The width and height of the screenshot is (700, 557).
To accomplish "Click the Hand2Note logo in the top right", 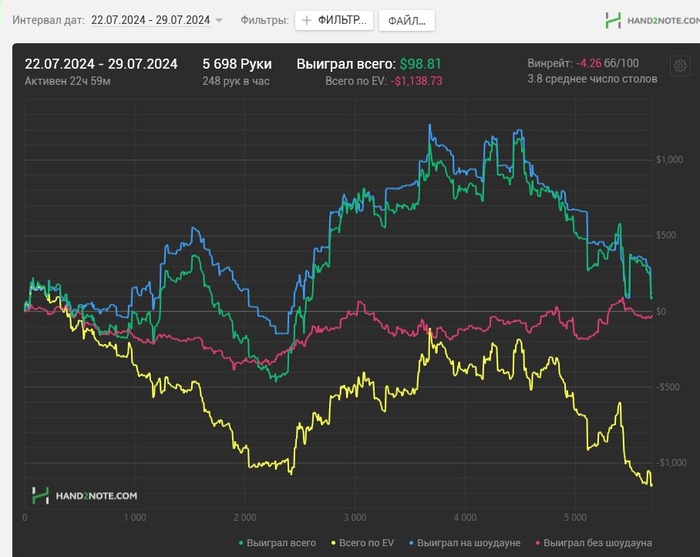I will tap(652, 20).
